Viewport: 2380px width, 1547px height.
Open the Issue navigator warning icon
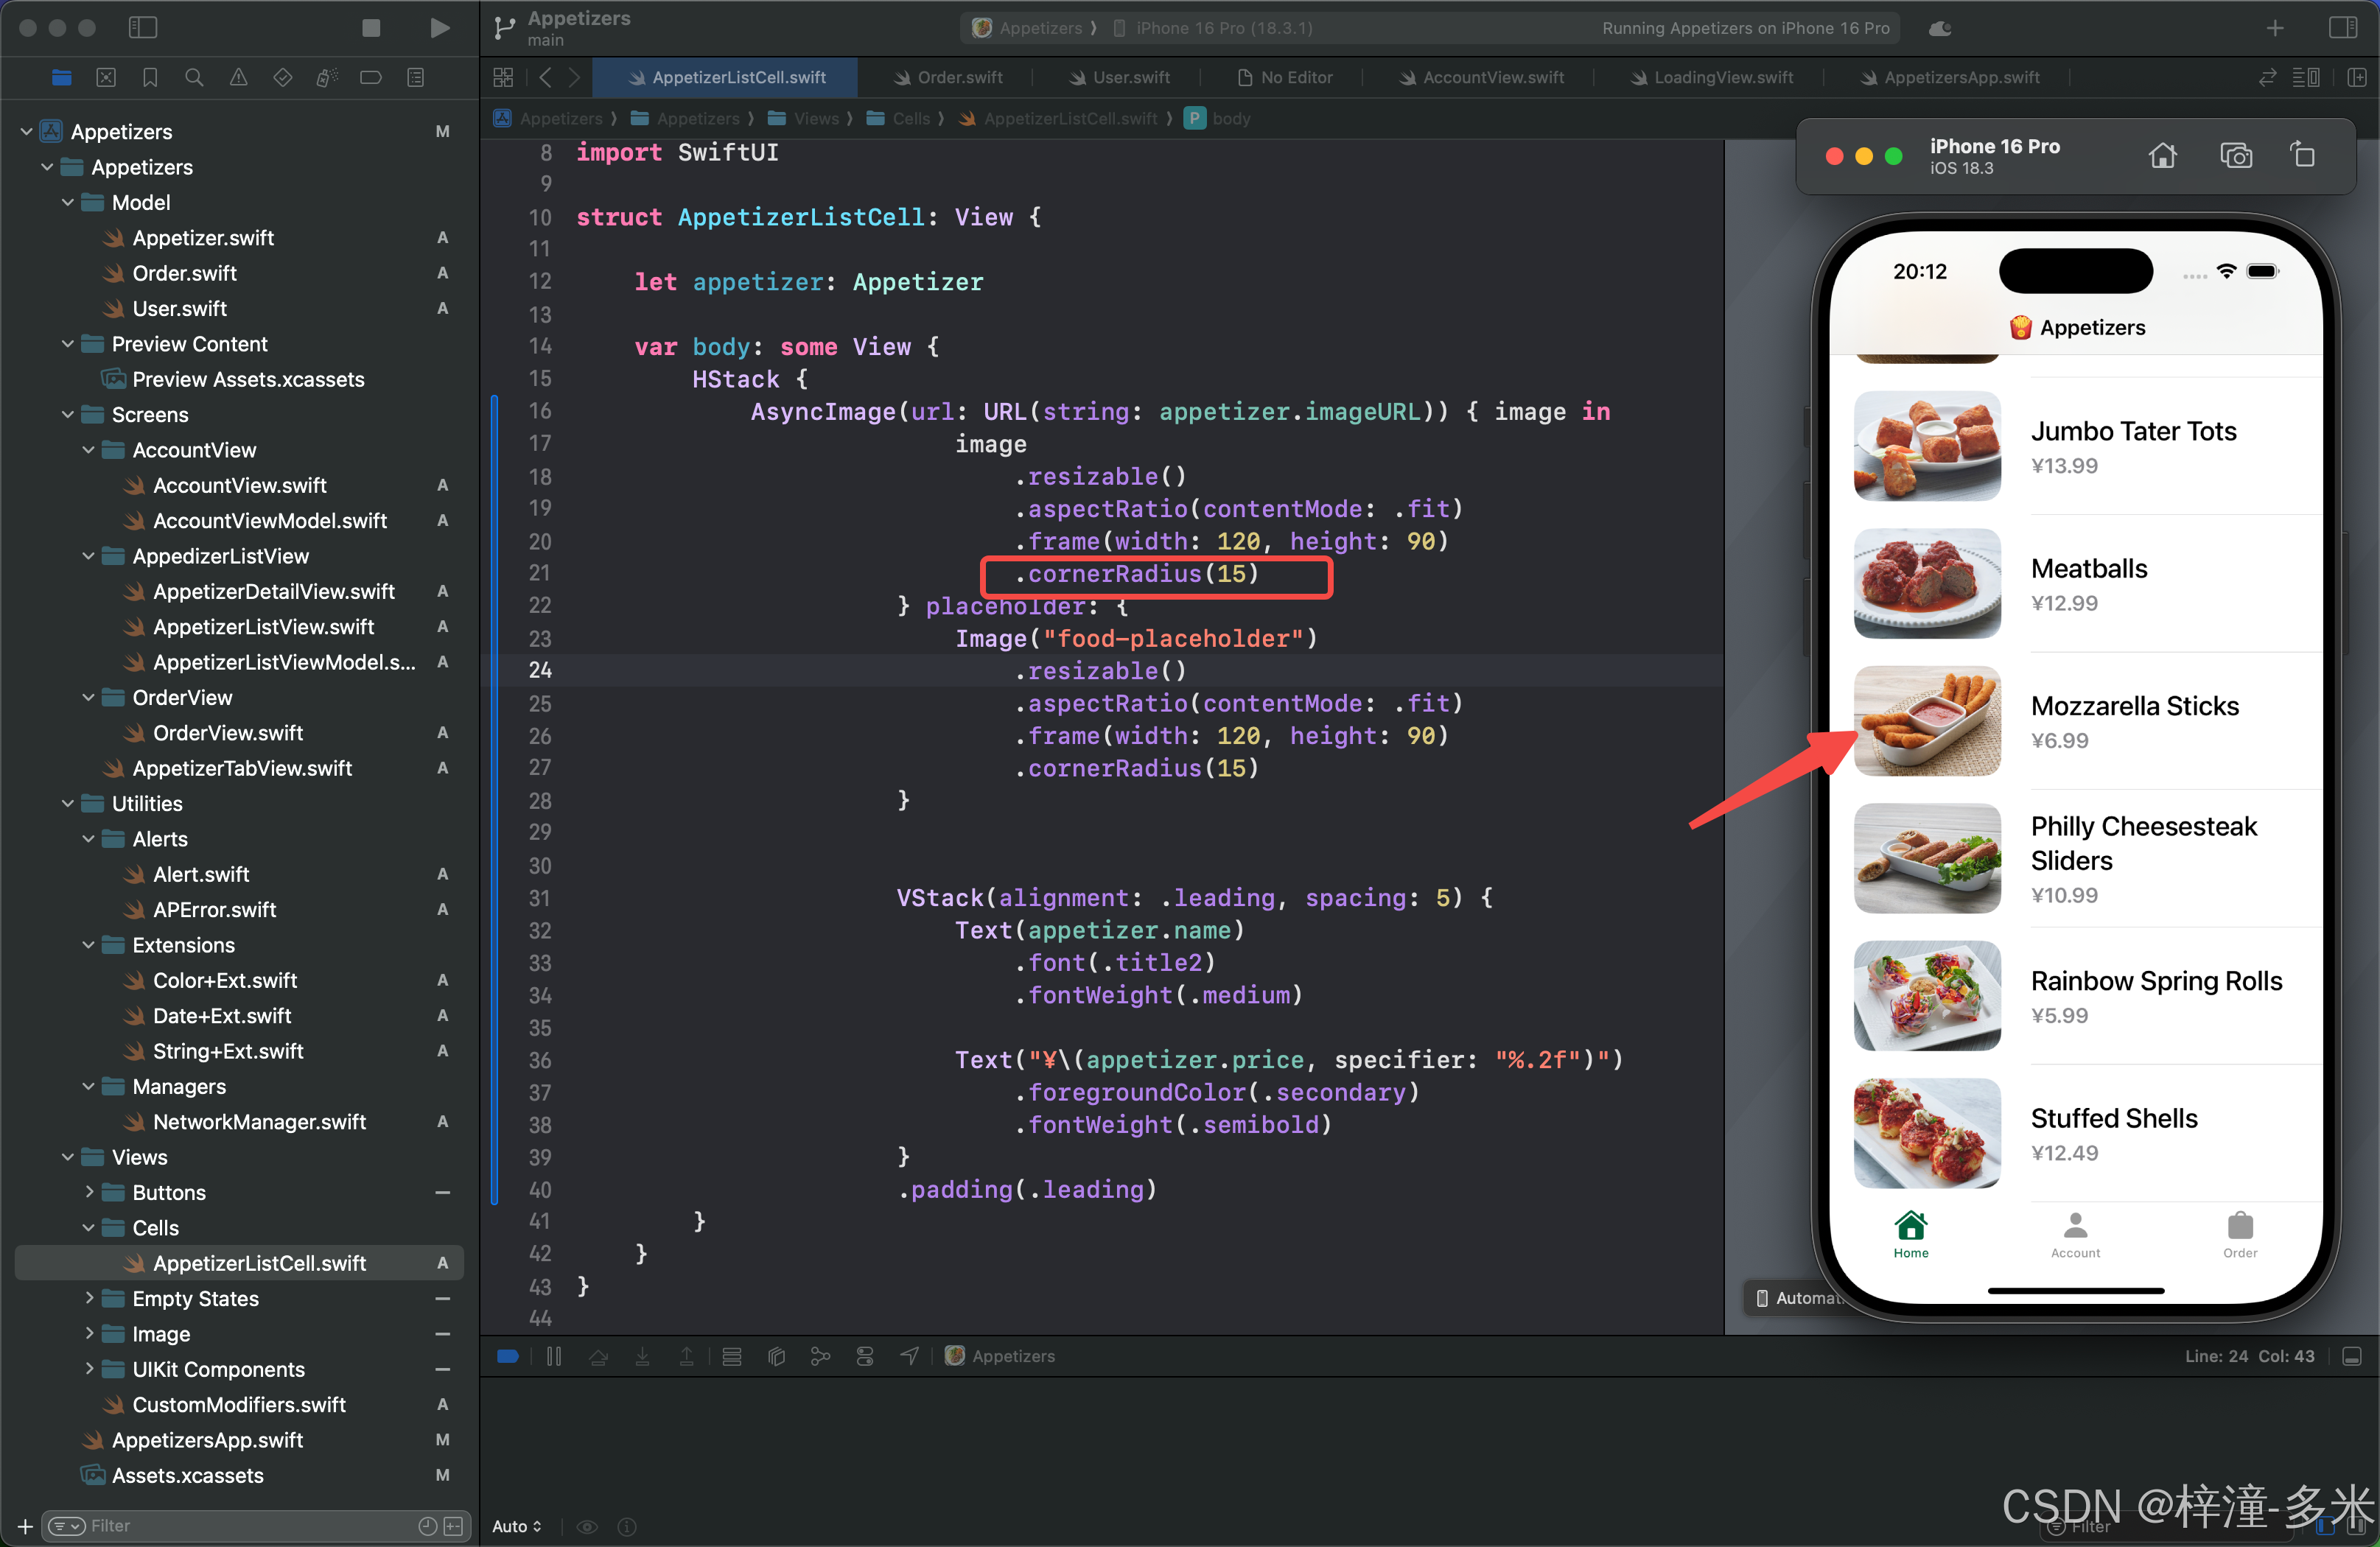click(x=238, y=77)
